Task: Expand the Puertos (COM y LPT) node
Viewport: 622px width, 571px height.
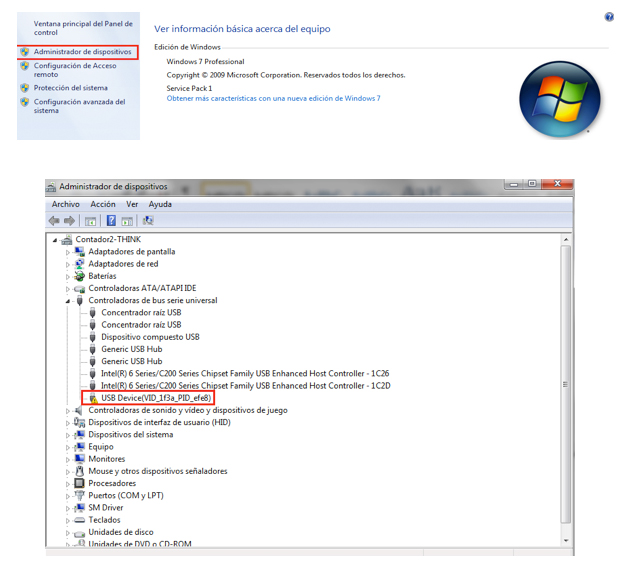Action: (68, 495)
